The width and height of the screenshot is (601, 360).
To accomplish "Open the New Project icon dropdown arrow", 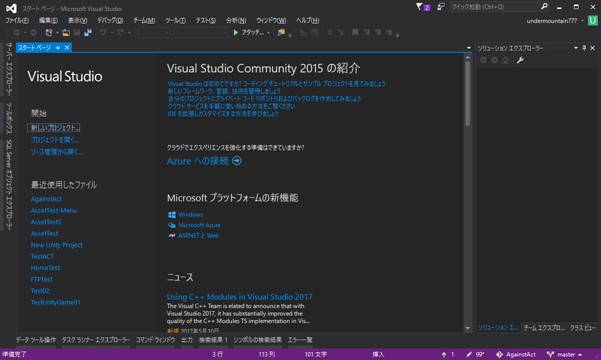I will 57,33.
